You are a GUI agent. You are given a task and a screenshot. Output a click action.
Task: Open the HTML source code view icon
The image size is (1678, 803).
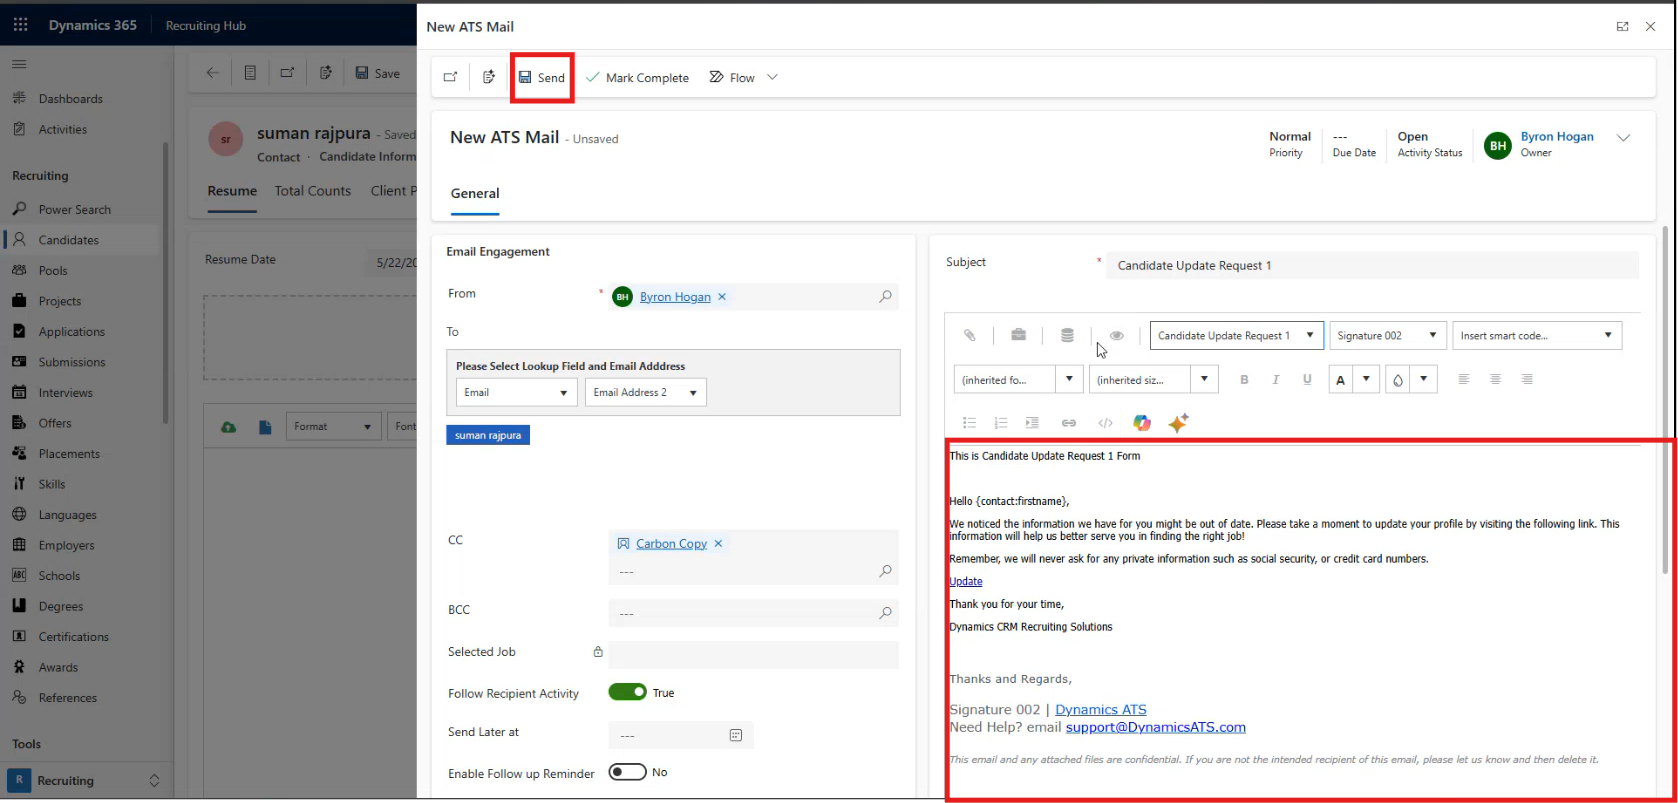[1105, 423]
